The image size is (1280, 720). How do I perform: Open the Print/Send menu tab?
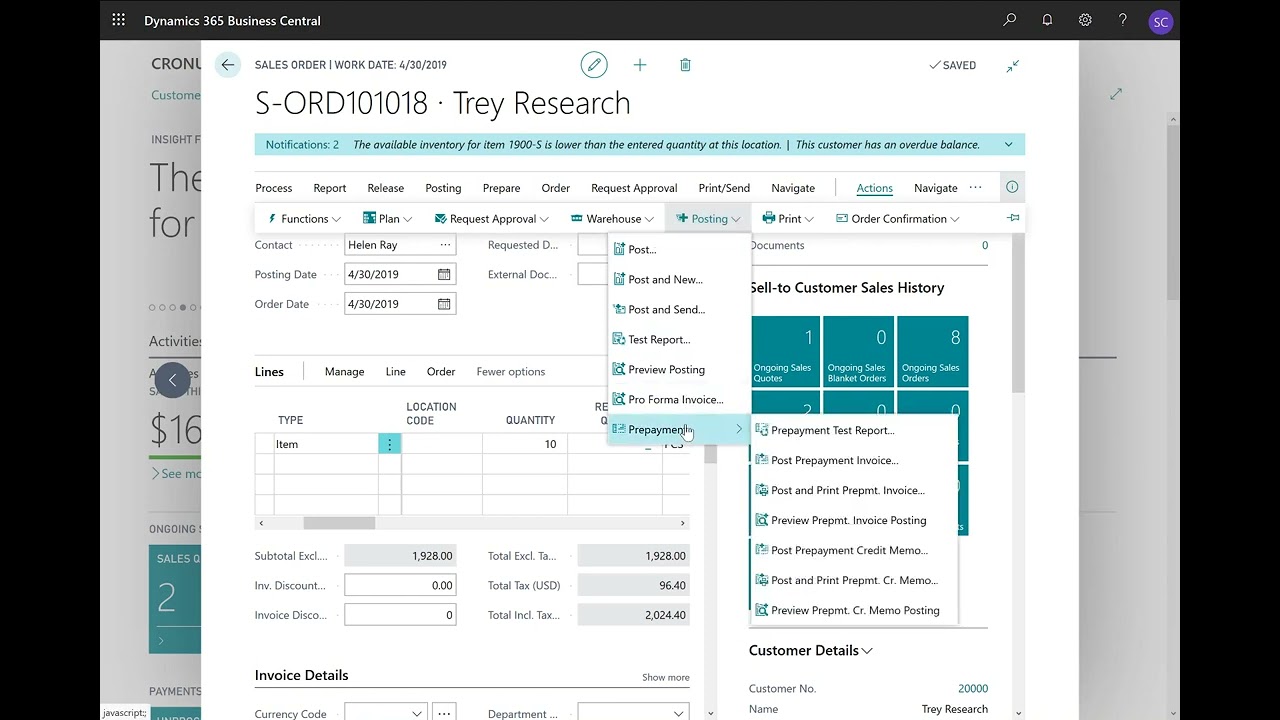724,187
